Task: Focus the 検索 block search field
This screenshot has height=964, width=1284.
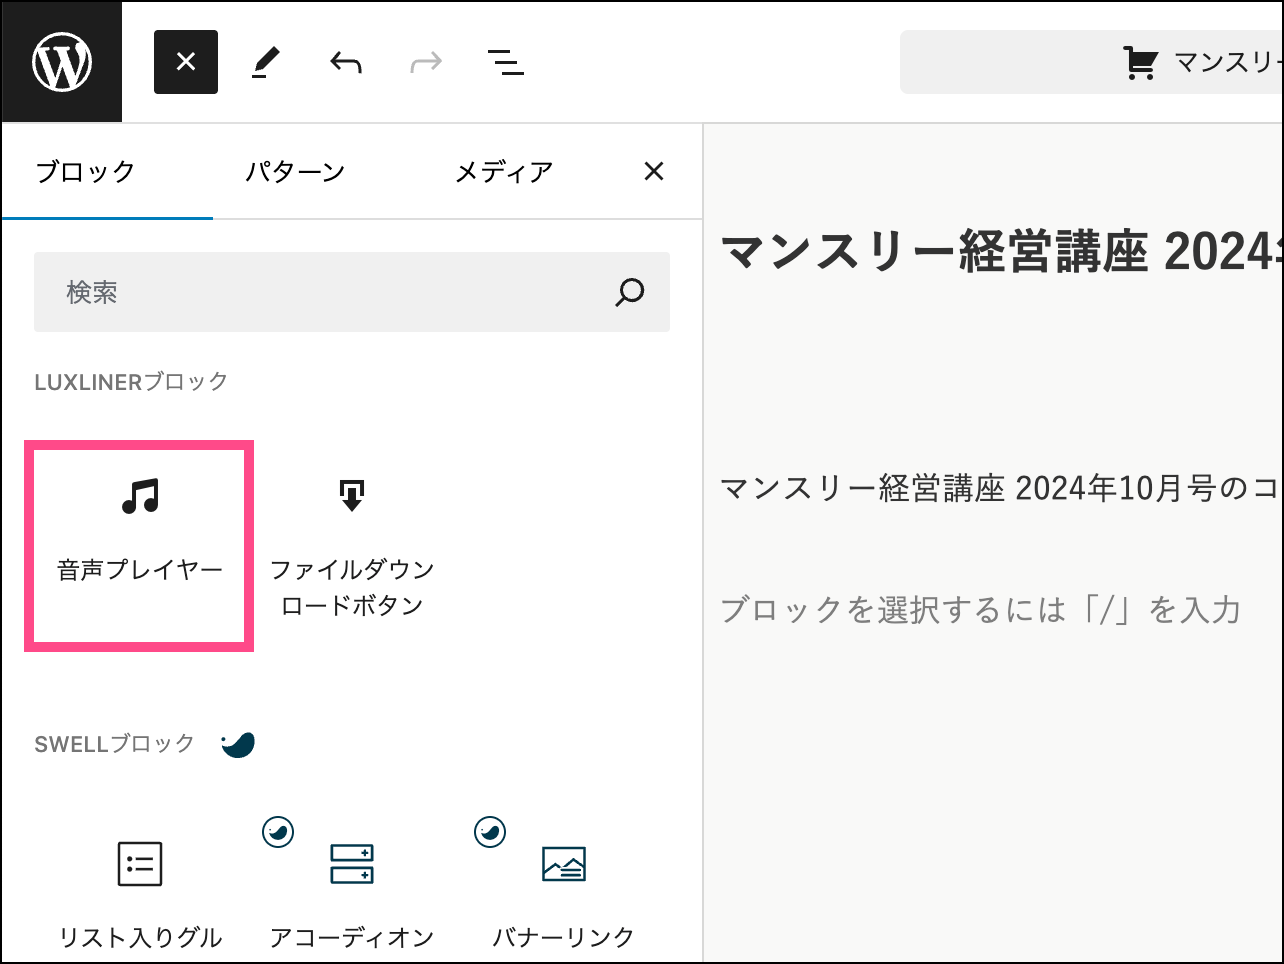Action: 320,292
